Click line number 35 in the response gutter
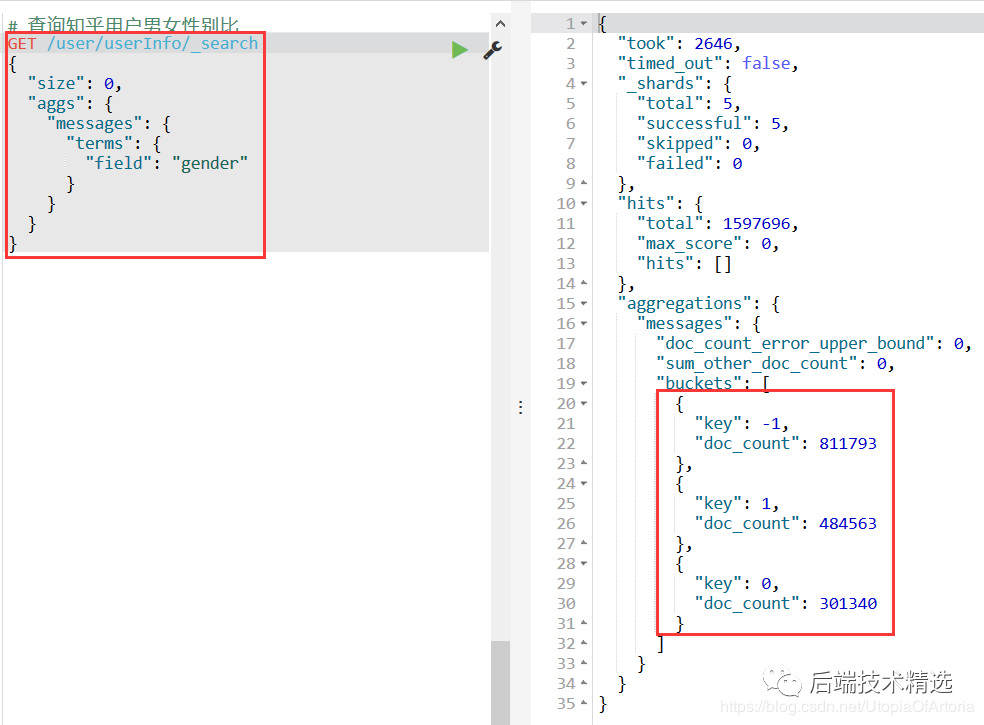This screenshot has height=725, width=984. tap(566, 704)
